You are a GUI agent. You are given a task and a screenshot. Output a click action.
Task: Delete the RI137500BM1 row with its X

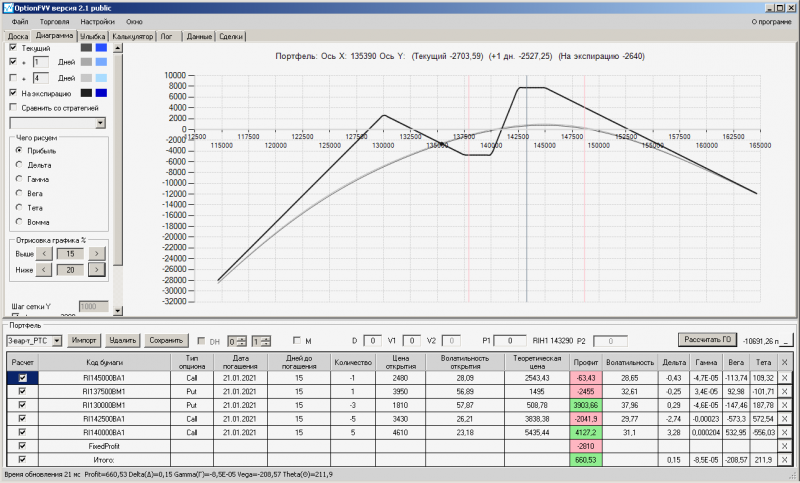[x=784, y=392]
